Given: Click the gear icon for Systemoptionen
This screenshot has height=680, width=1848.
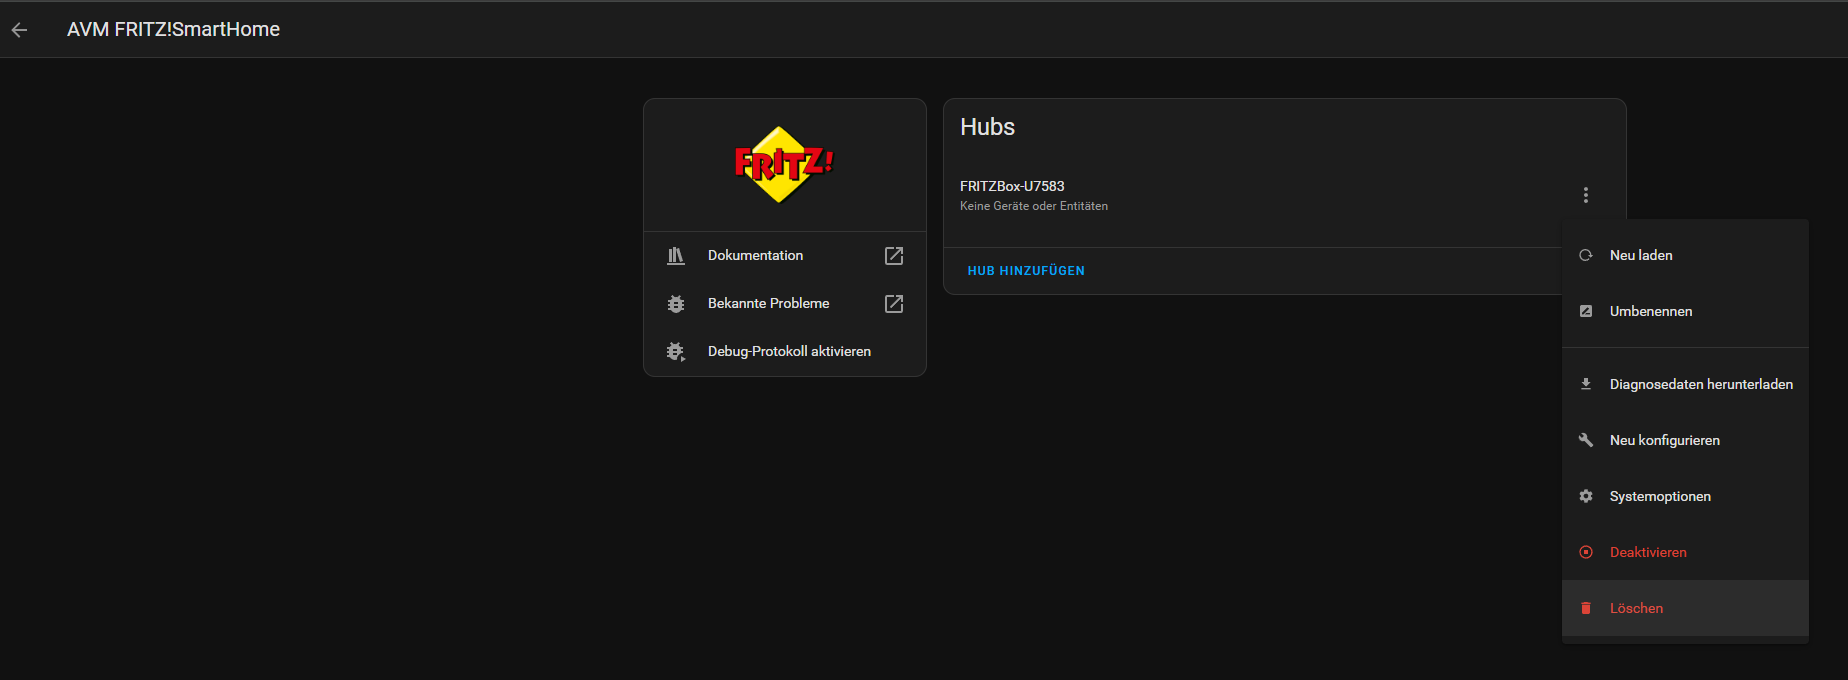Looking at the screenshot, I should (1586, 496).
